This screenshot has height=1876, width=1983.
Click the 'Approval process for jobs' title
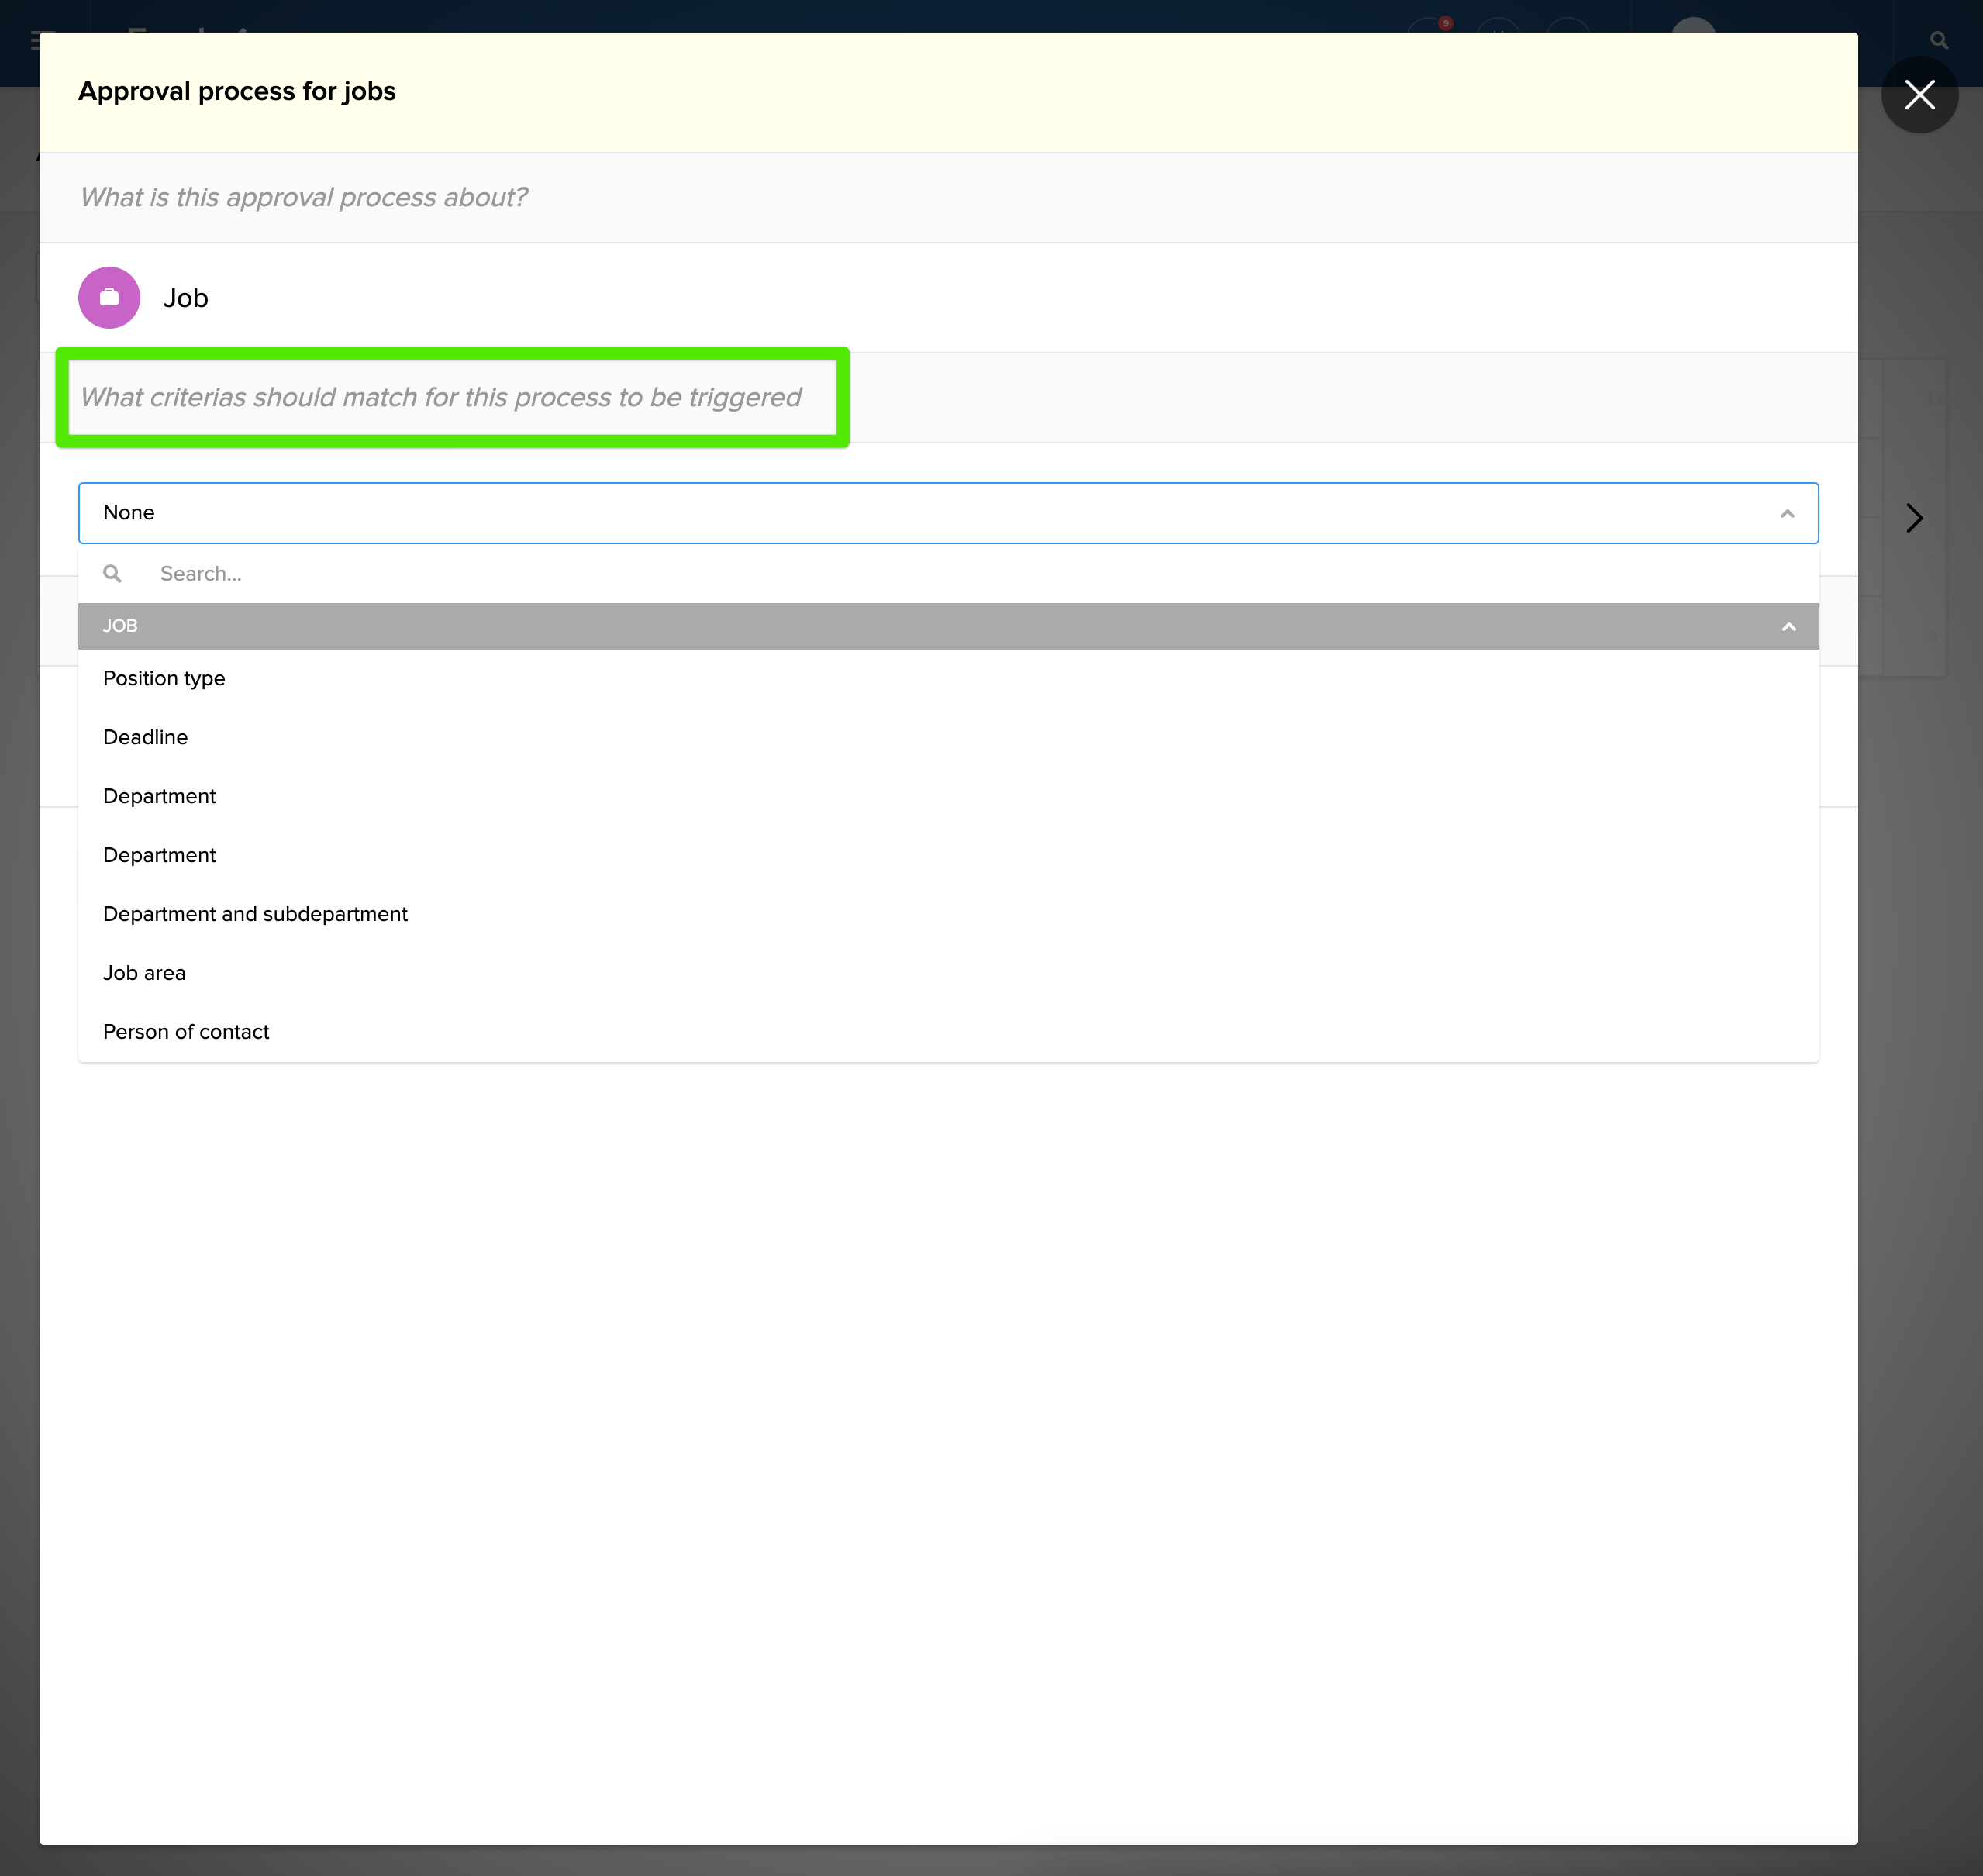[x=237, y=91]
